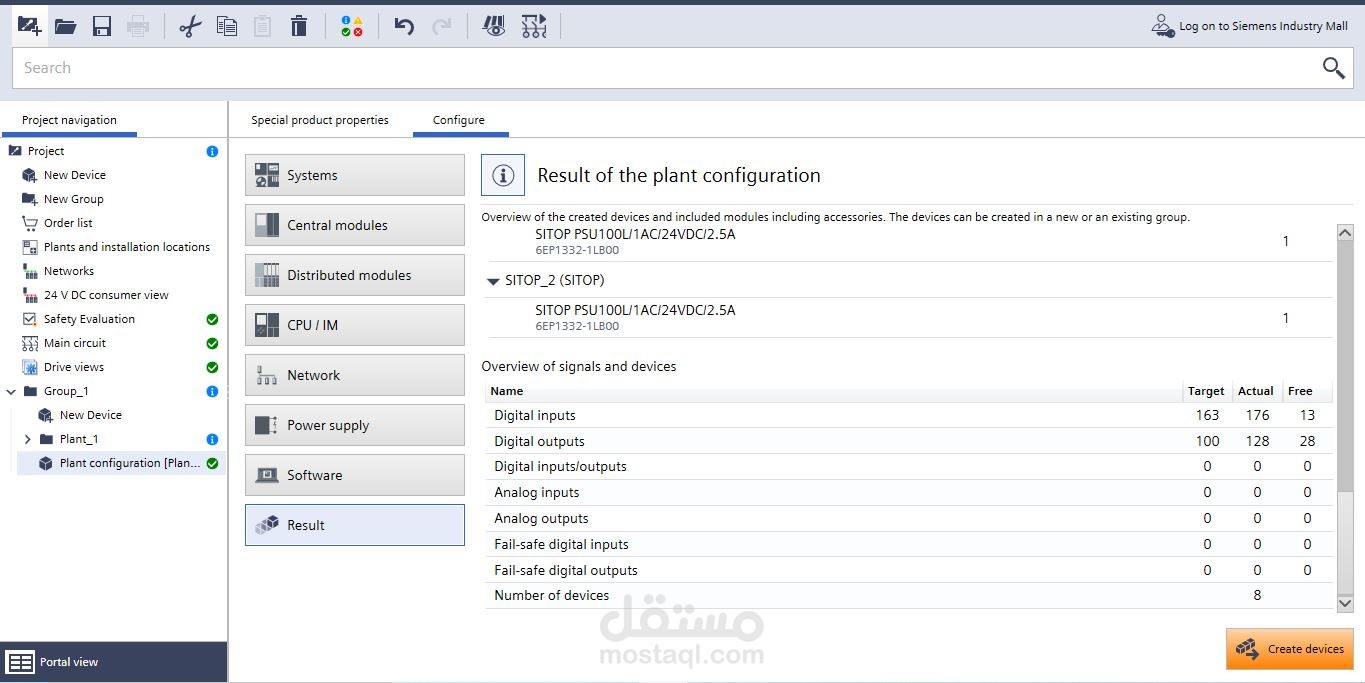Click the Plant_1 info icon

pyautogui.click(x=212, y=439)
